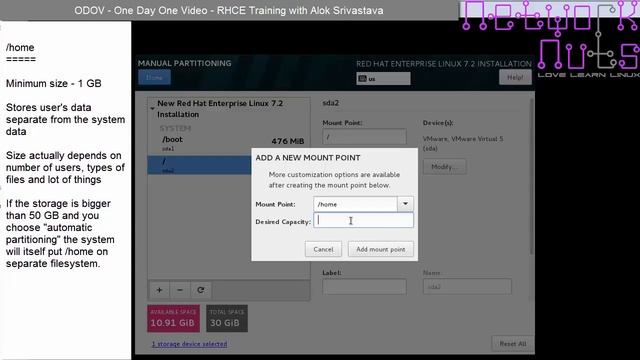Focus the Desired Capacity input field

pos(363,220)
